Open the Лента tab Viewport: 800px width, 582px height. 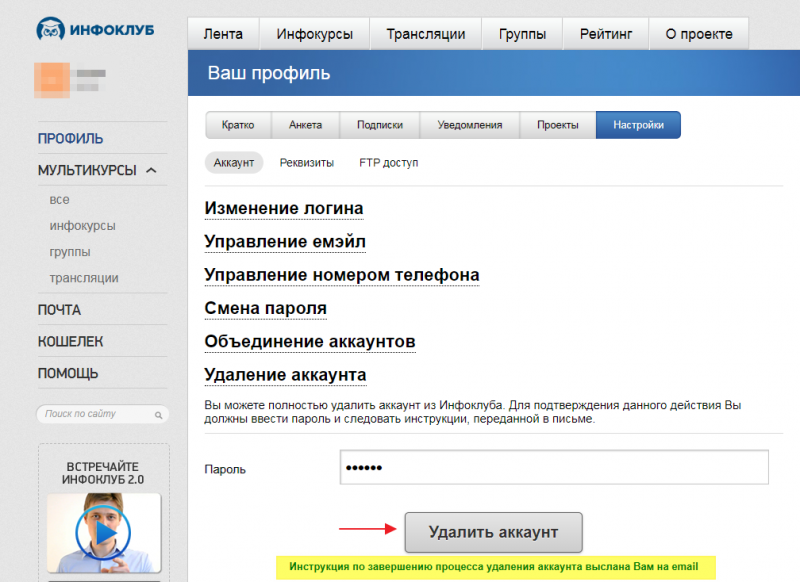223,34
